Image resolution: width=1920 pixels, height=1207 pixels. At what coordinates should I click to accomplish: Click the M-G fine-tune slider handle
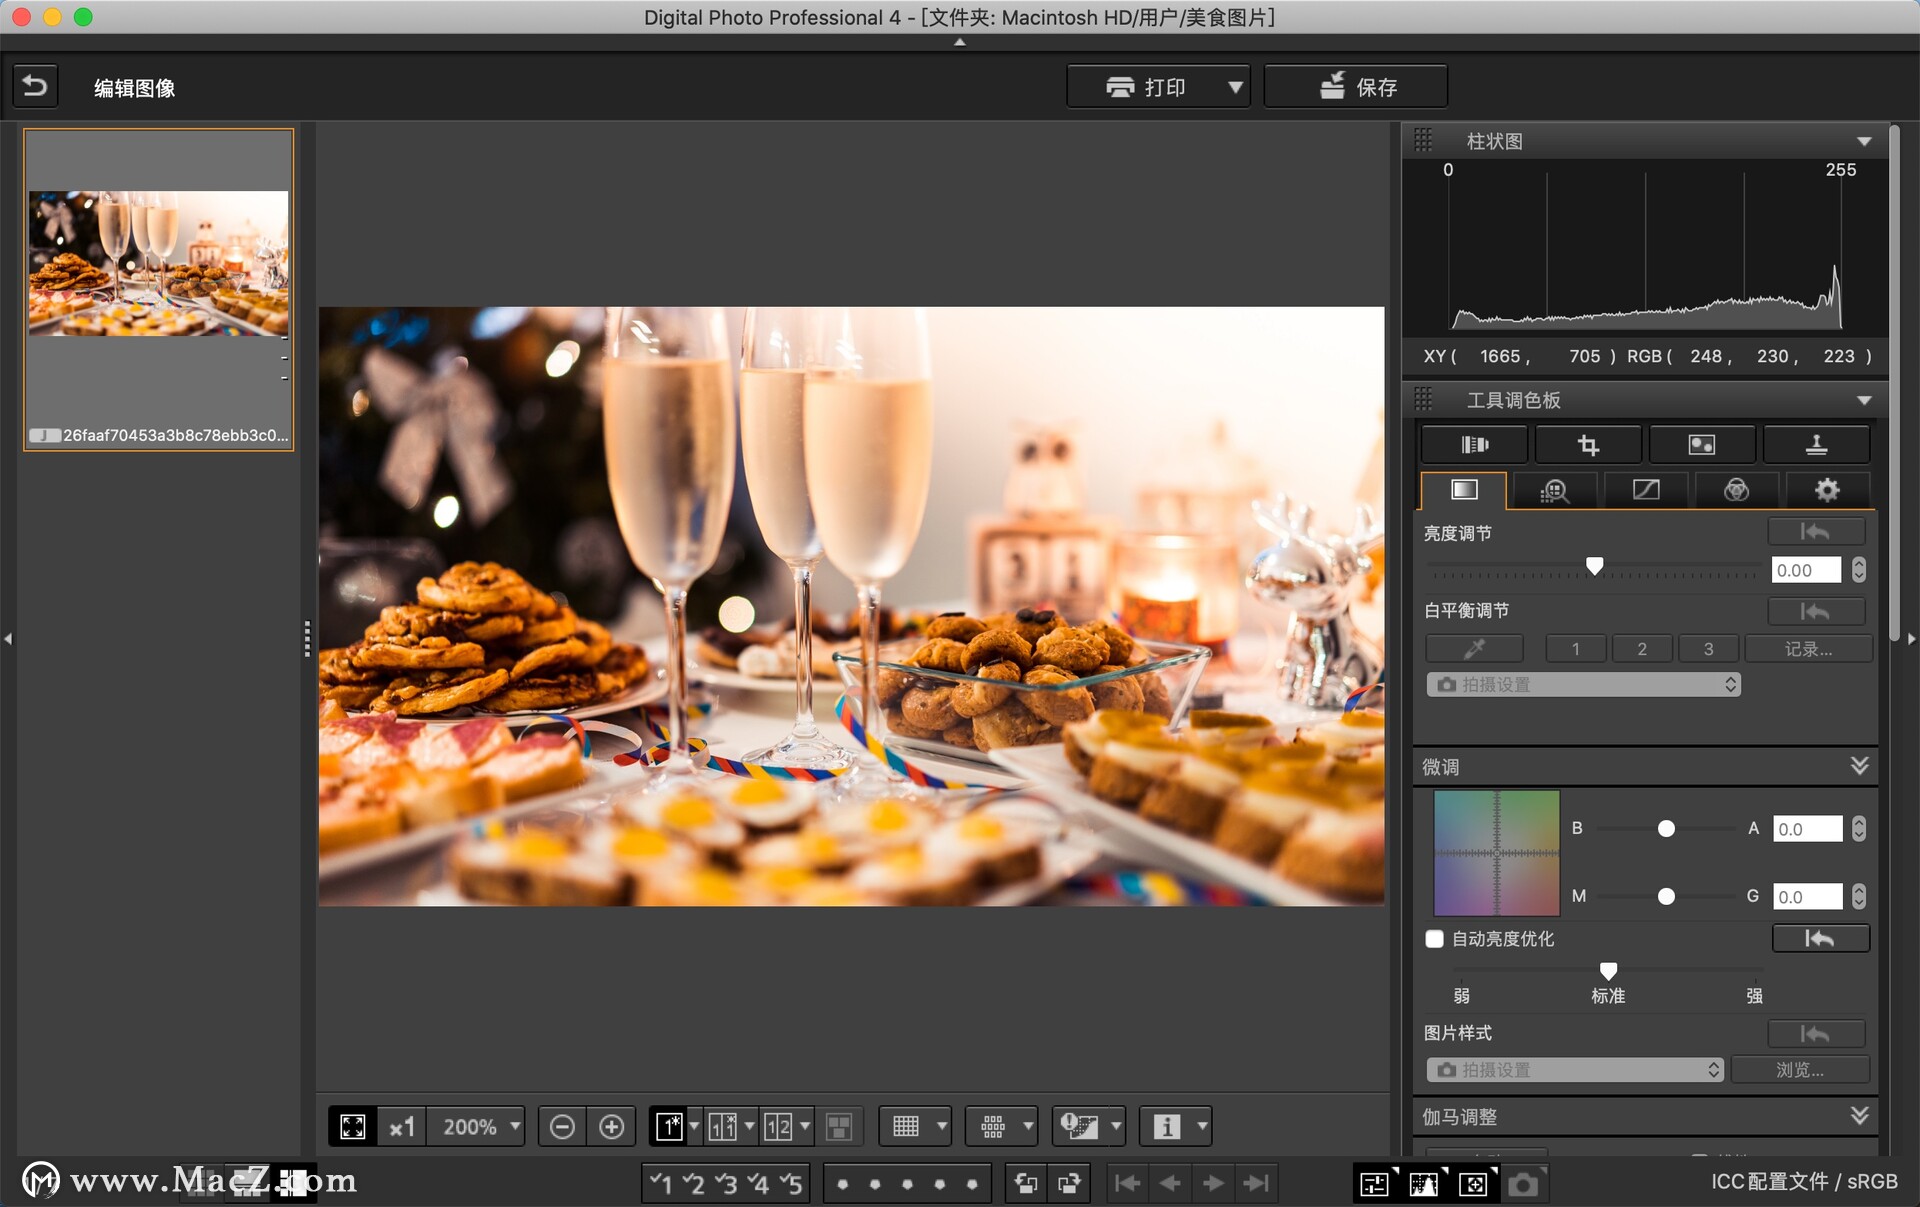tap(1666, 897)
